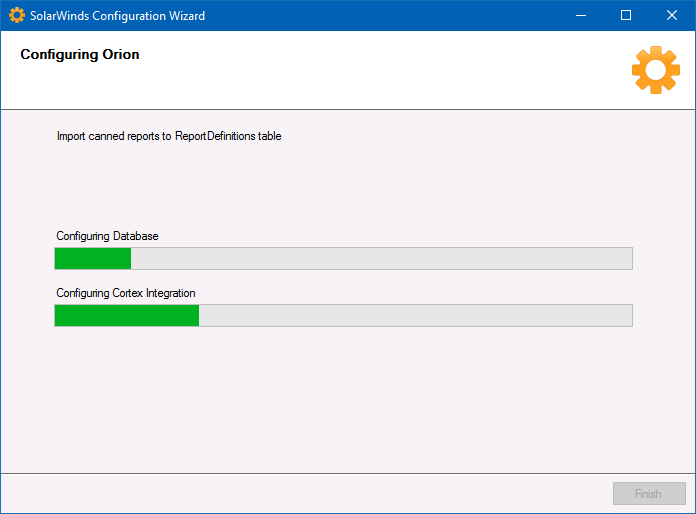This screenshot has width=696, height=514.
Task: Minimize the Configuration Wizard window
Action: pyautogui.click(x=581, y=16)
